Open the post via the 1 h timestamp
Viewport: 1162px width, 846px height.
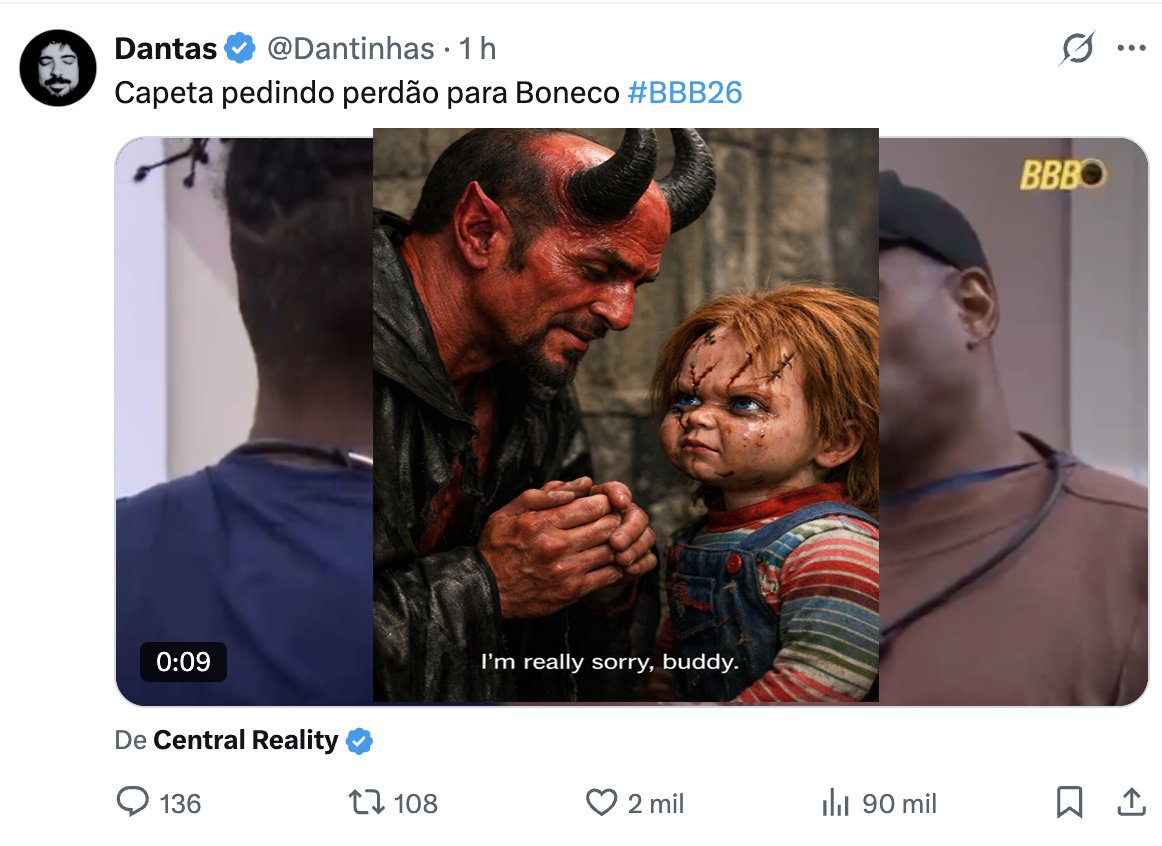[x=478, y=48]
